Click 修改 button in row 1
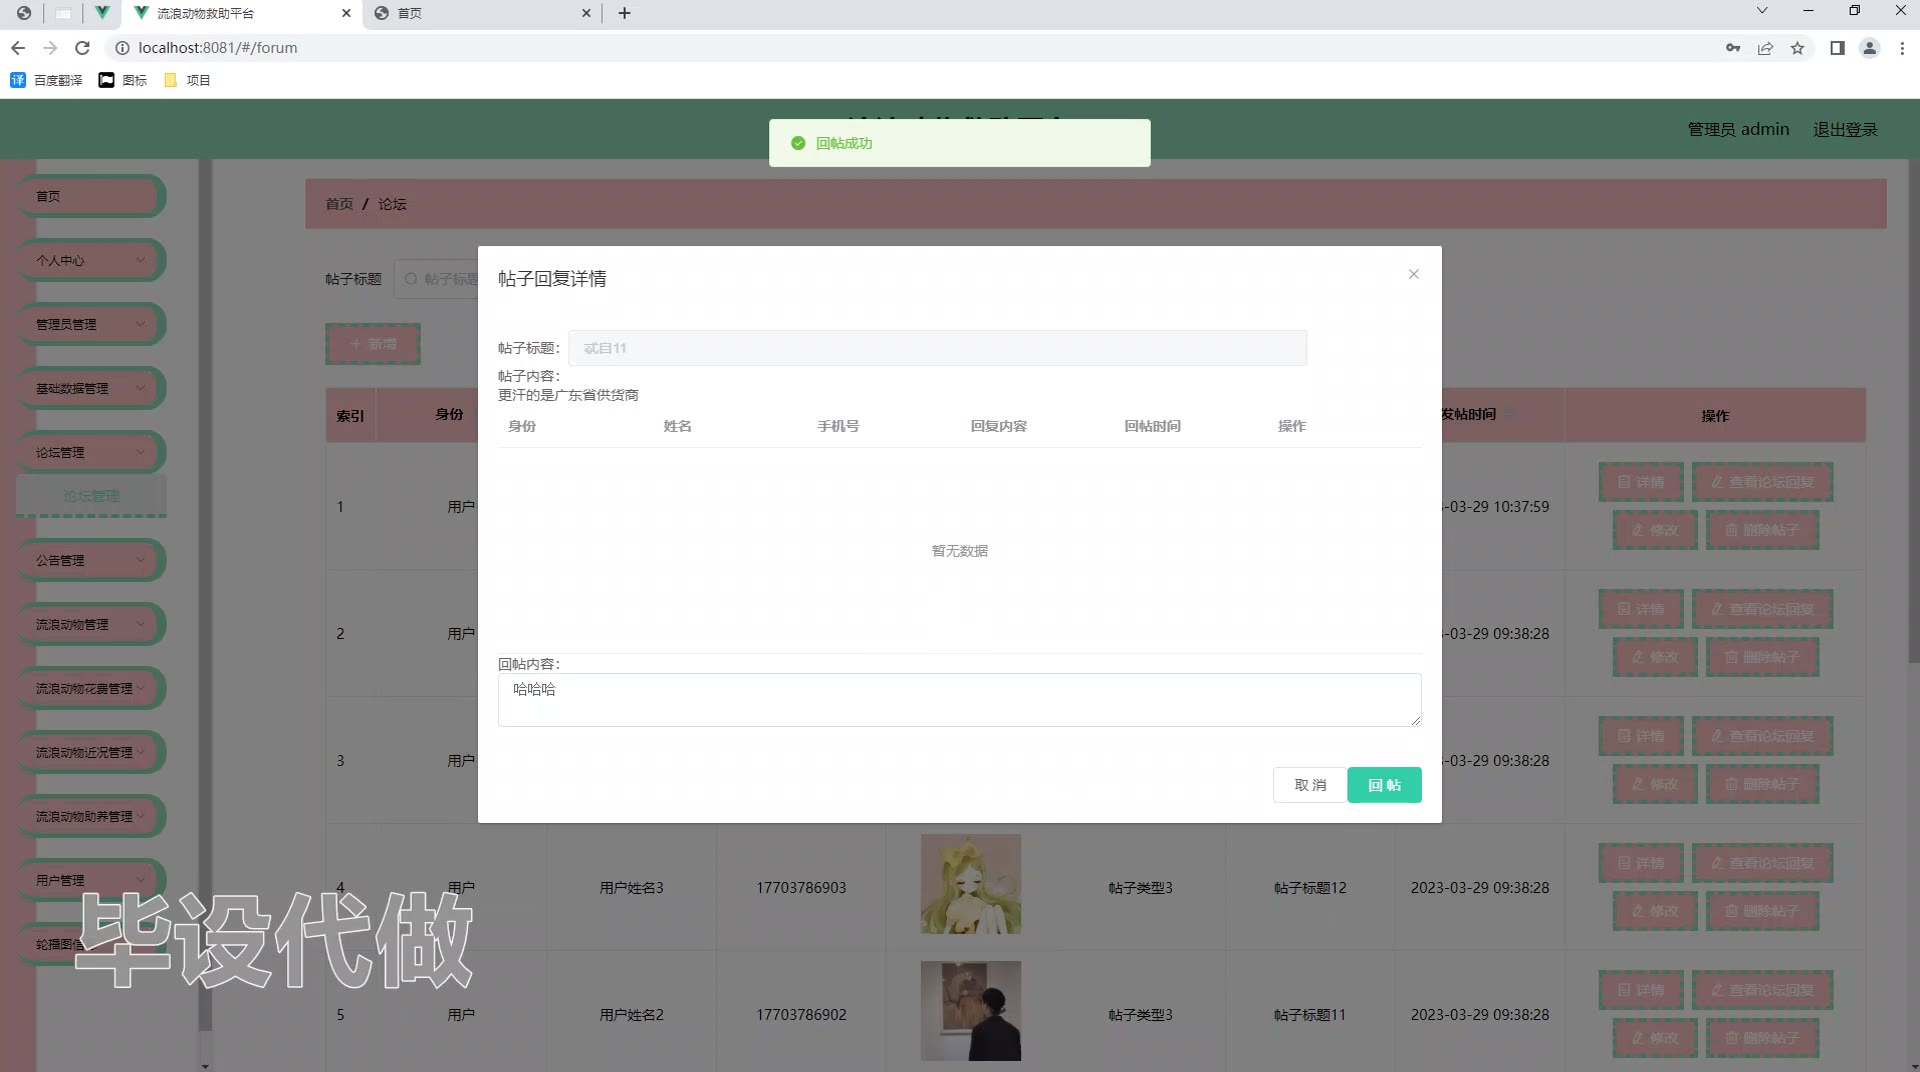 click(x=1655, y=530)
